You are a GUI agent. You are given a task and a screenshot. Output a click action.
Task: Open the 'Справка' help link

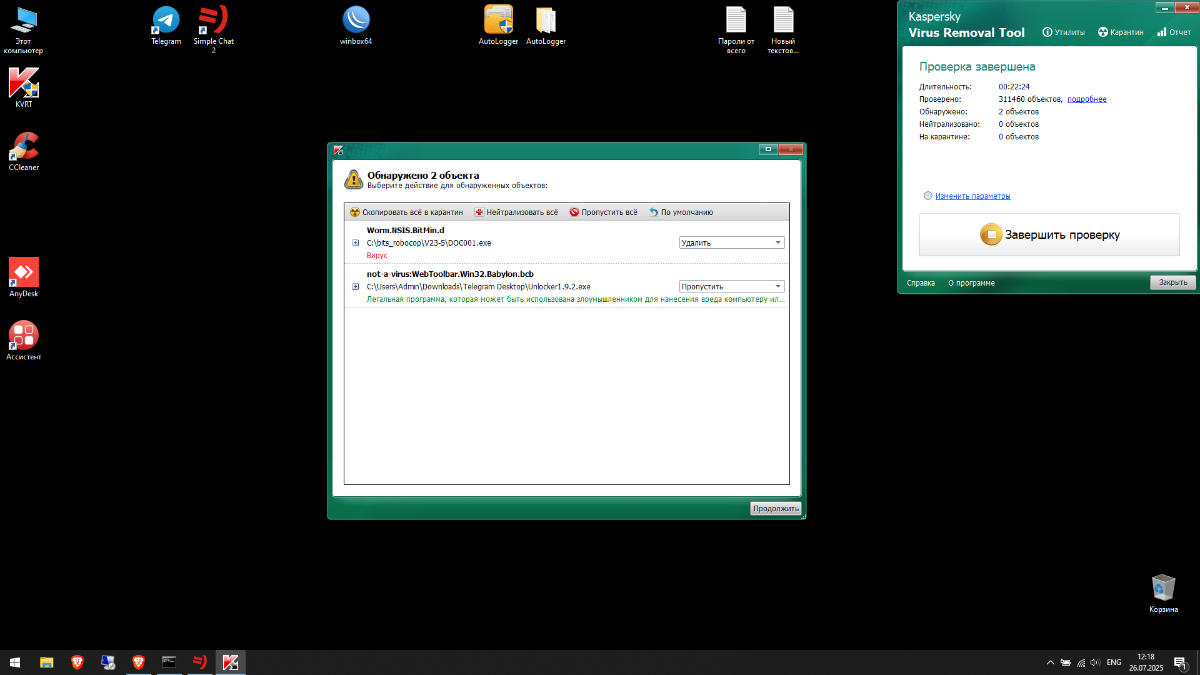tap(921, 283)
